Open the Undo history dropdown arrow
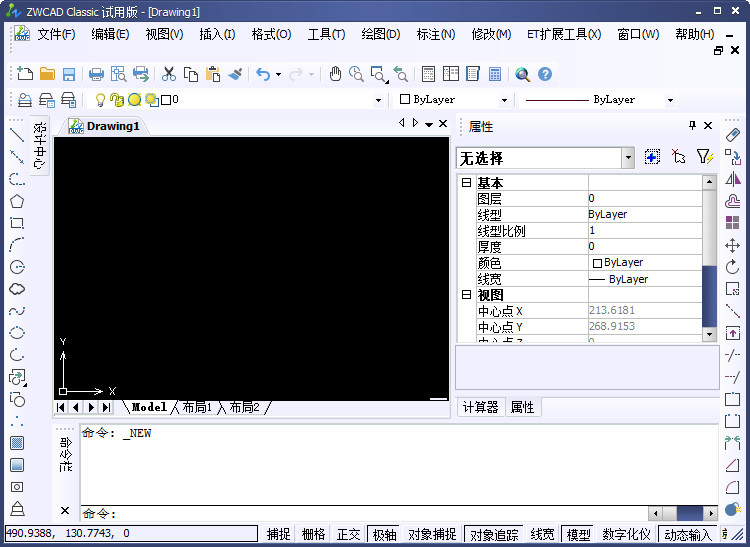The height and width of the screenshot is (547, 750). [278, 75]
